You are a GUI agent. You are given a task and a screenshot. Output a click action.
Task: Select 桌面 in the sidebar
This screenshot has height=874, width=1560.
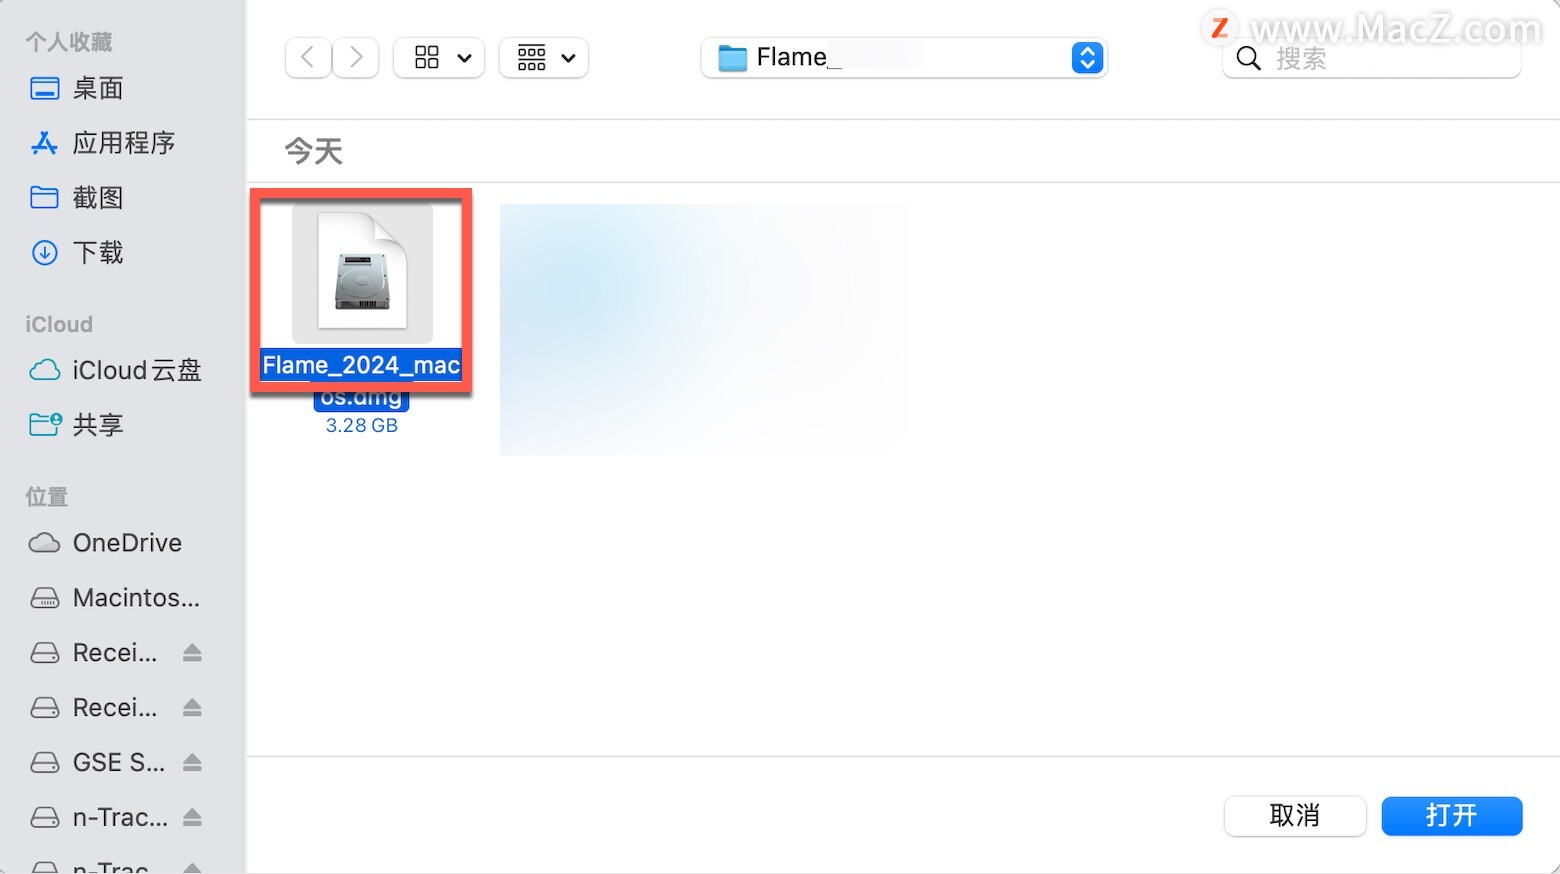click(98, 88)
